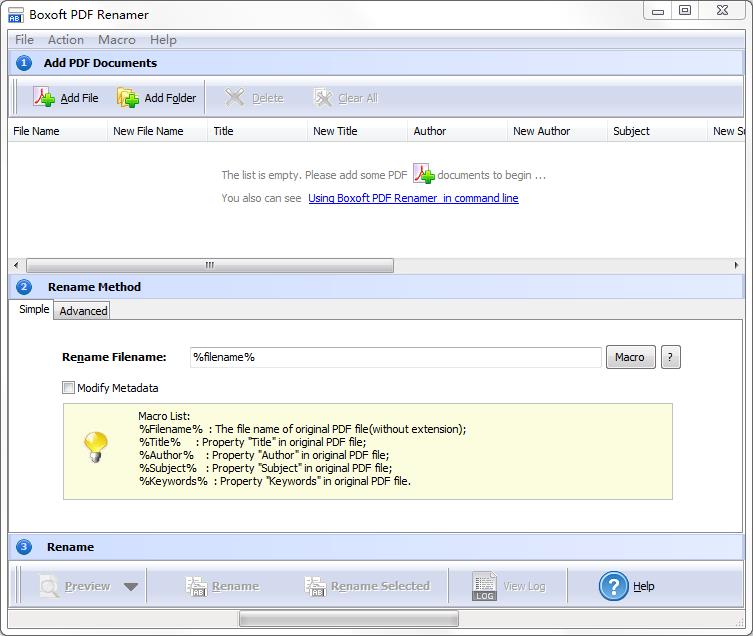Image resolution: width=753 pixels, height=636 pixels.
Task: Click the New Author column header
Action: (x=557, y=131)
